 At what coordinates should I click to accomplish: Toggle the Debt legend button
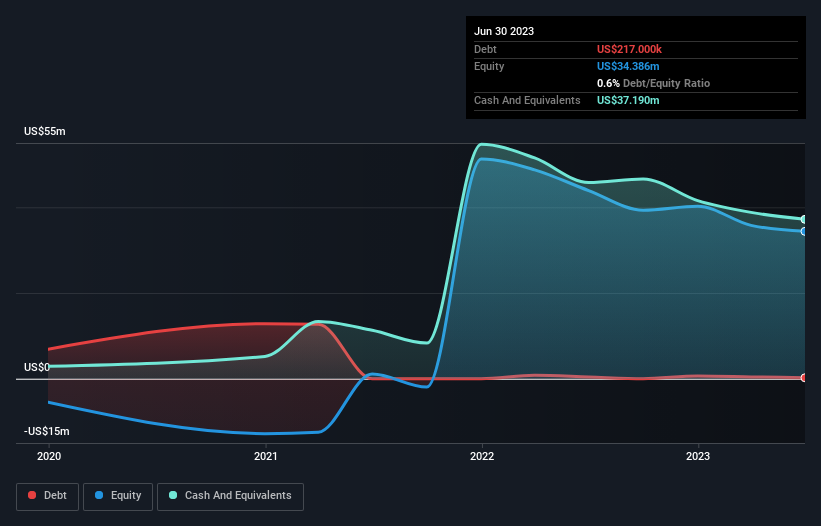click(x=48, y=496)
